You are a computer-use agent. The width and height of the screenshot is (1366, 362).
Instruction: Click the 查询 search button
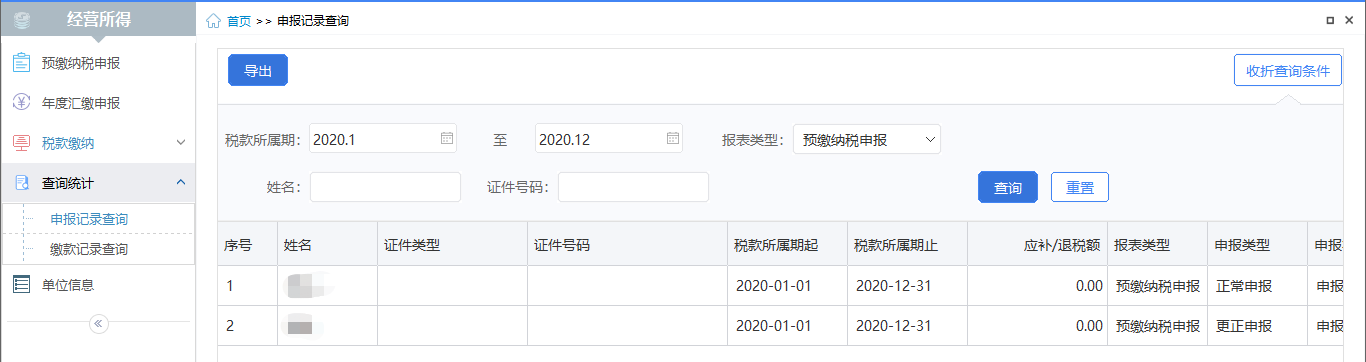[1008, 187]
